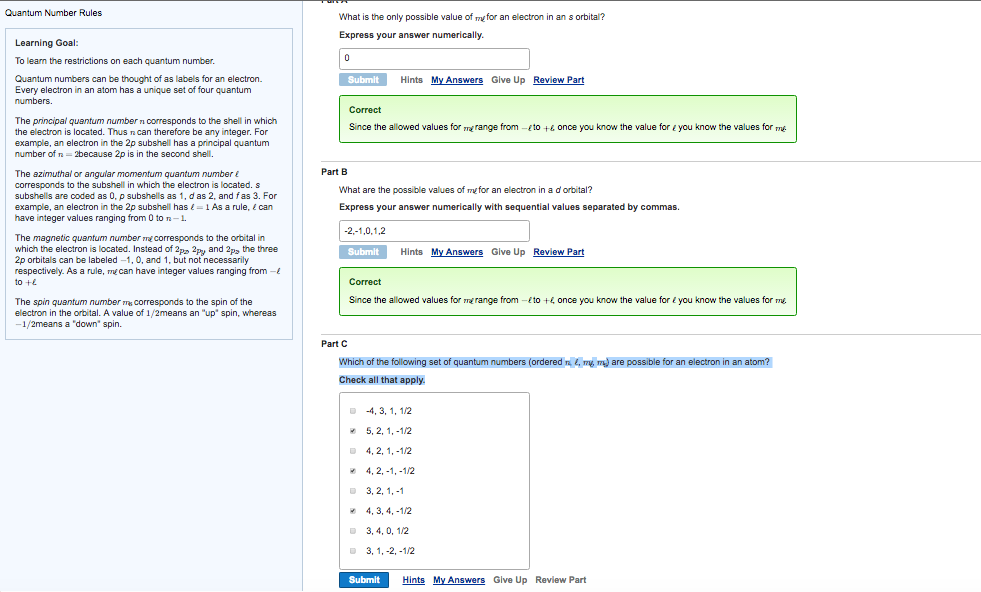Check the "3, 2, 1, -1" option
Screen dimensions: 981x592
point(352,490)
